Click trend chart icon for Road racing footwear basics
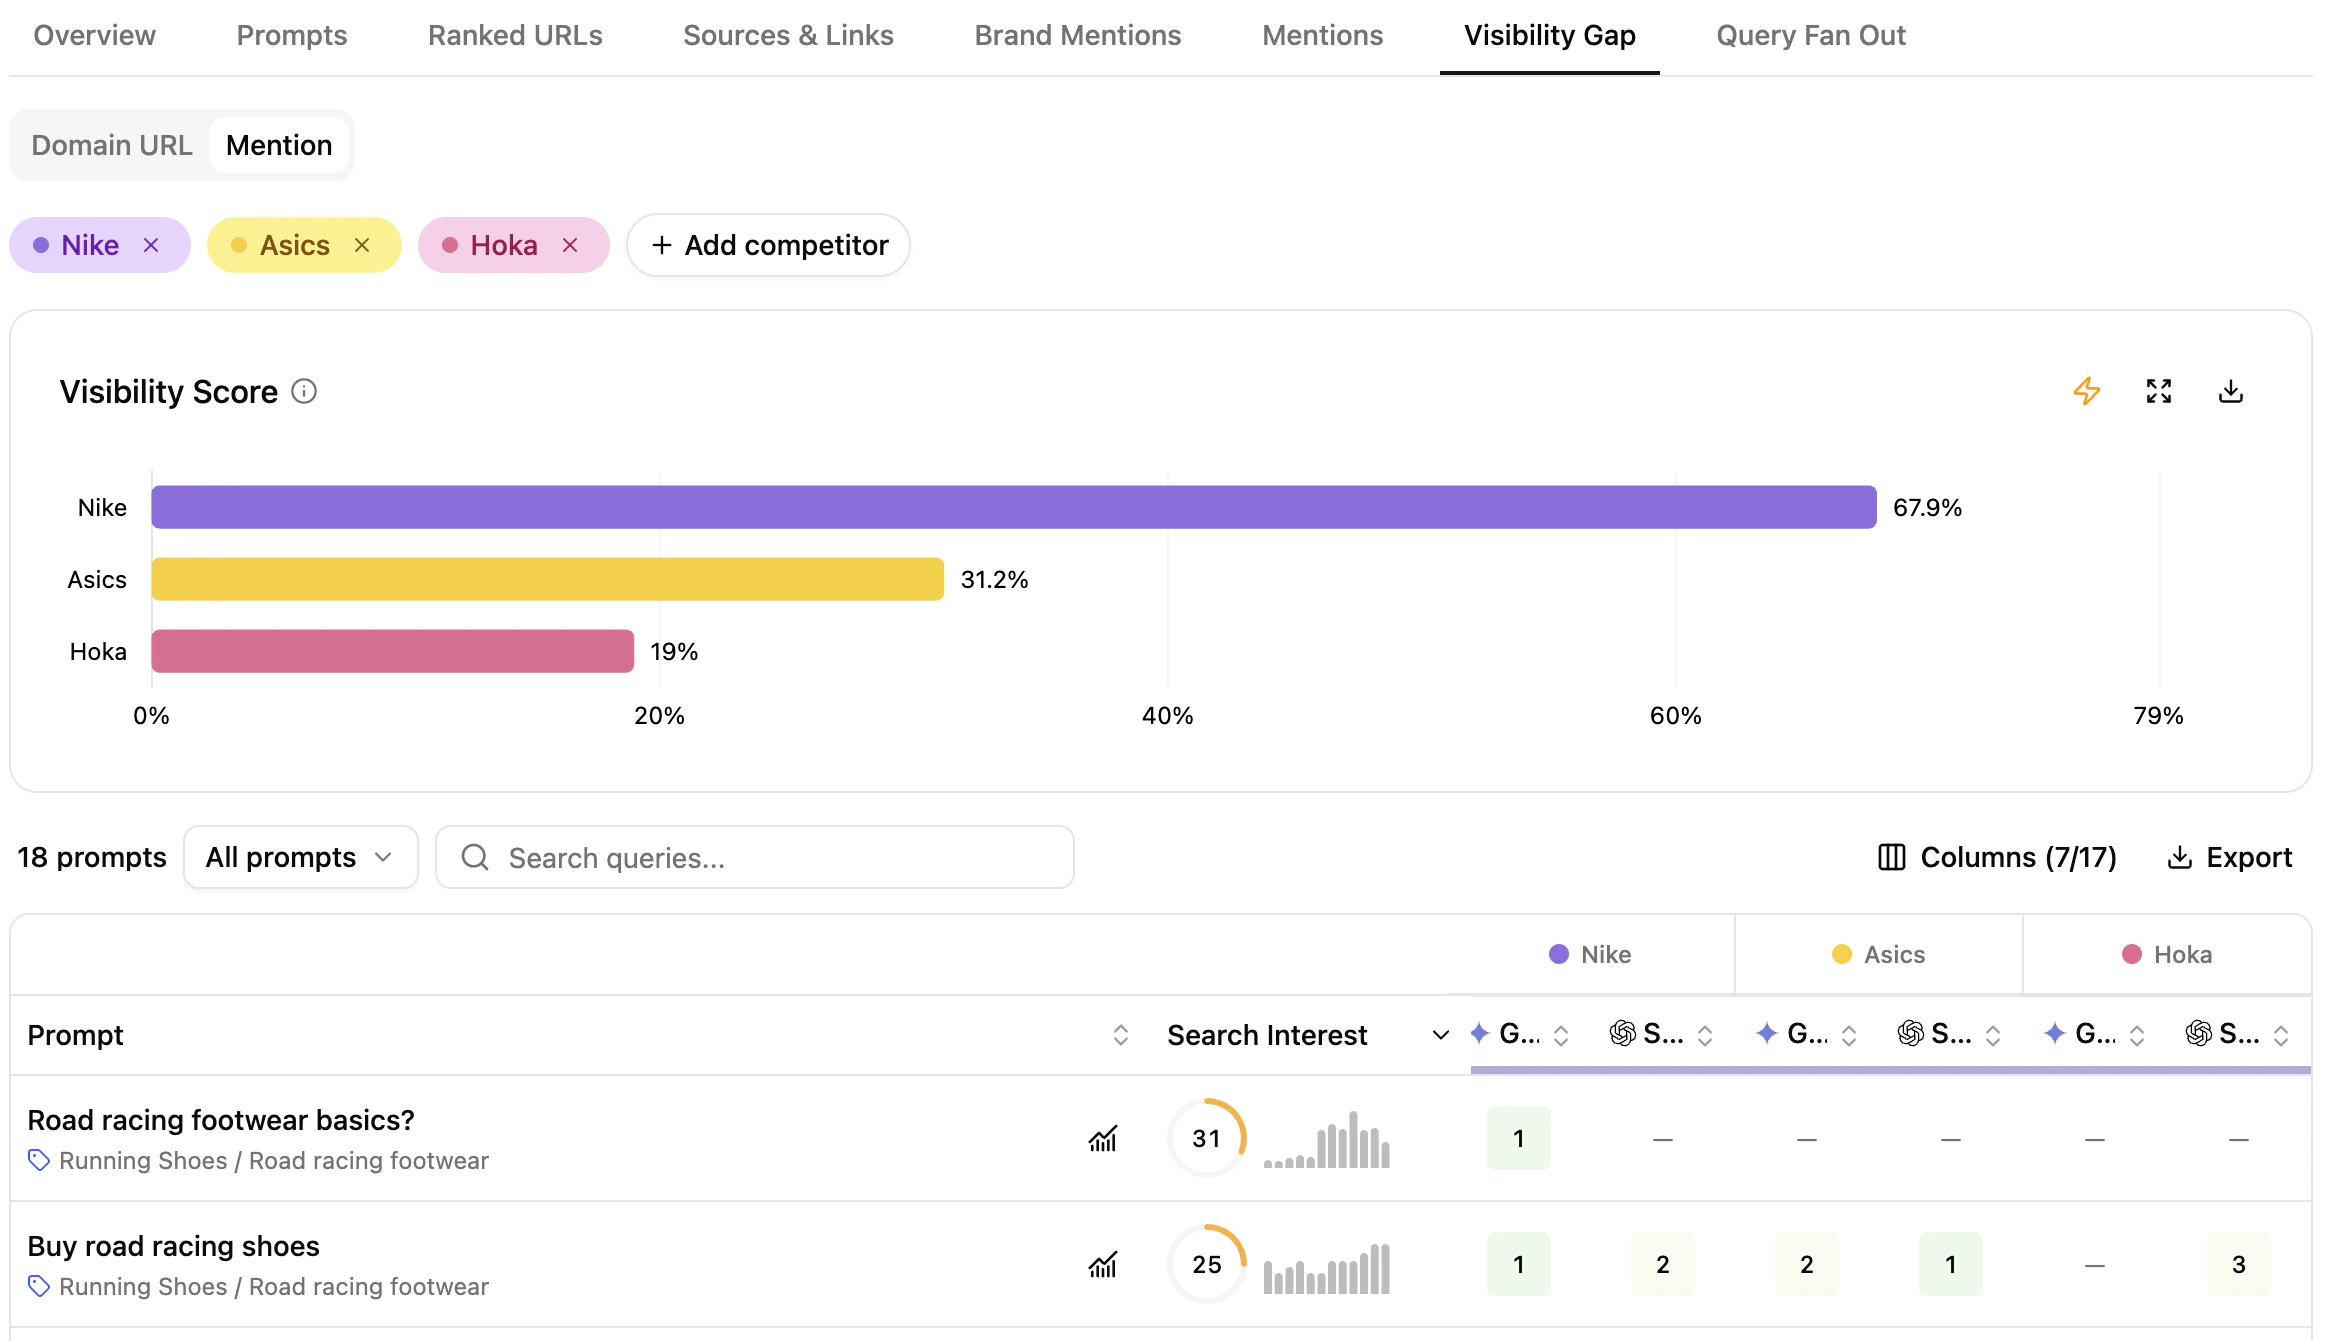This screenshot has width=2337, height=1341. tap(1103, 1138)
